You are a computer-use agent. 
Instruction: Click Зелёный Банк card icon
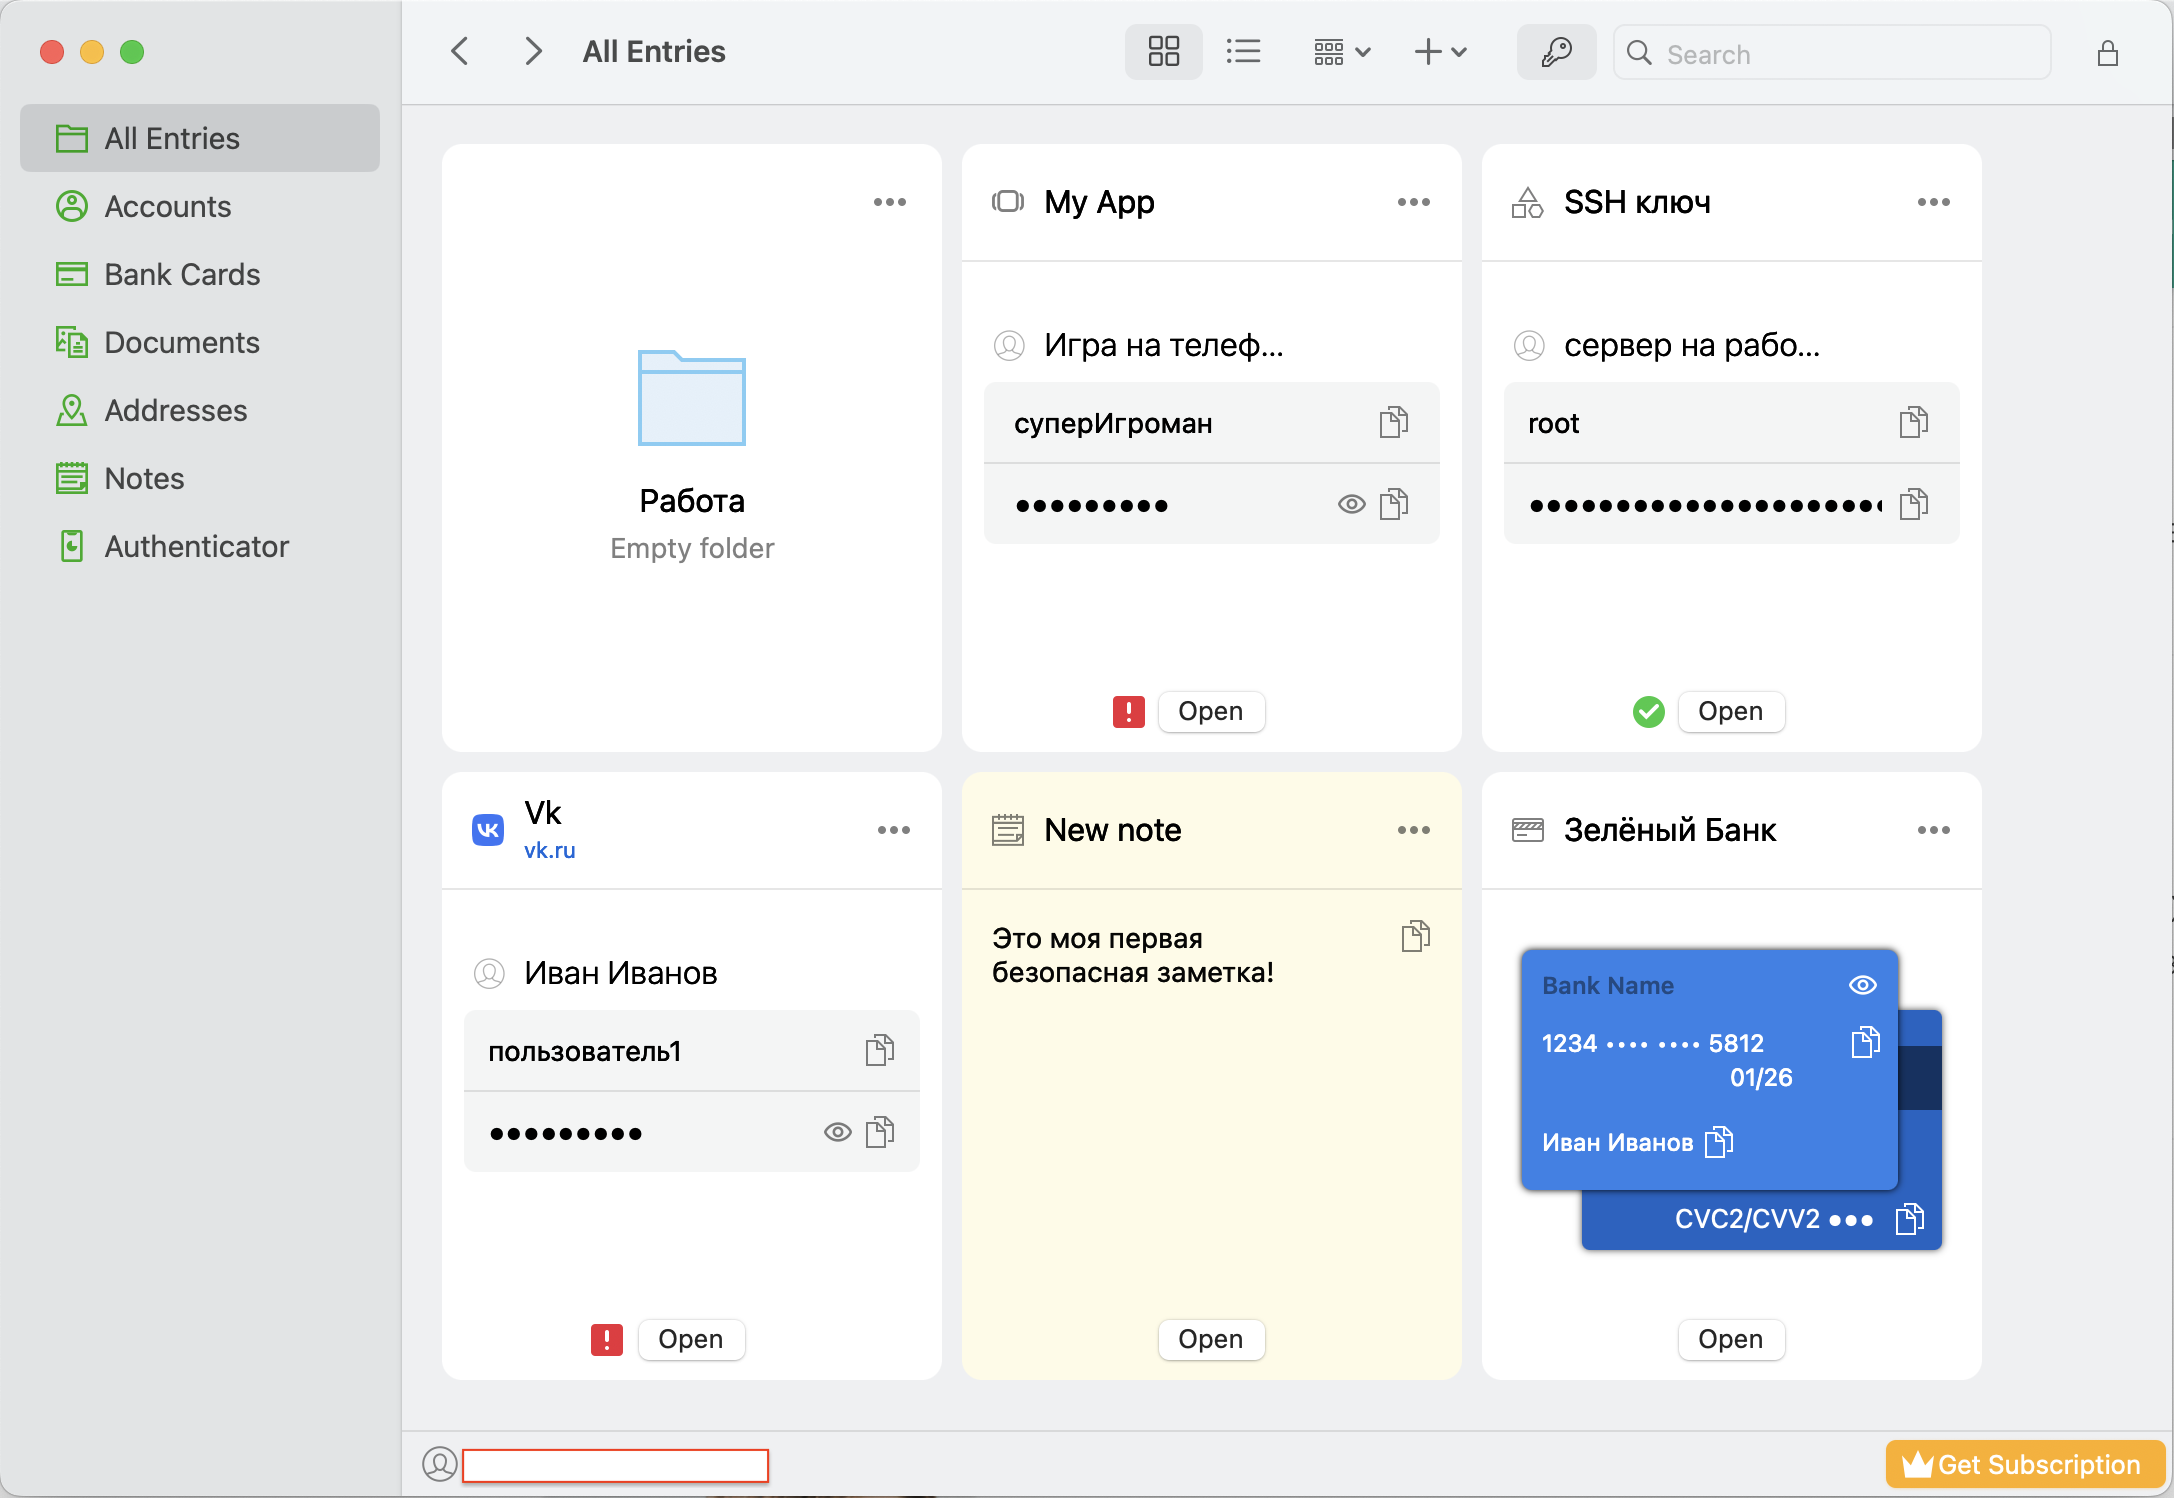[x=1528, y=830]
